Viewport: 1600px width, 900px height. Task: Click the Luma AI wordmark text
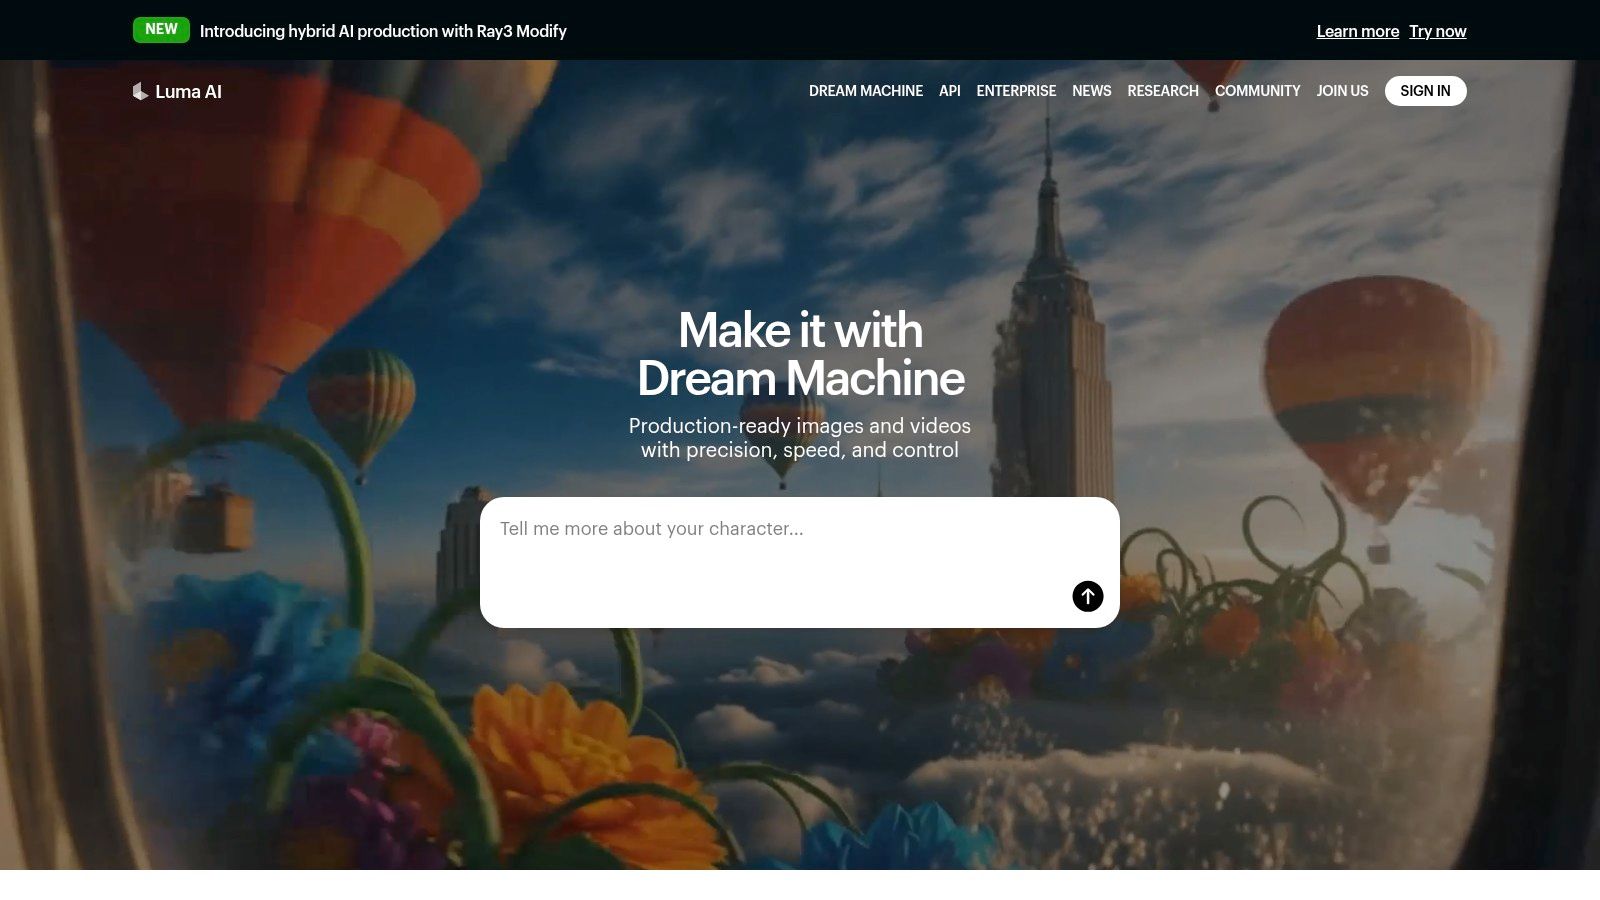[x=188, y=91]
